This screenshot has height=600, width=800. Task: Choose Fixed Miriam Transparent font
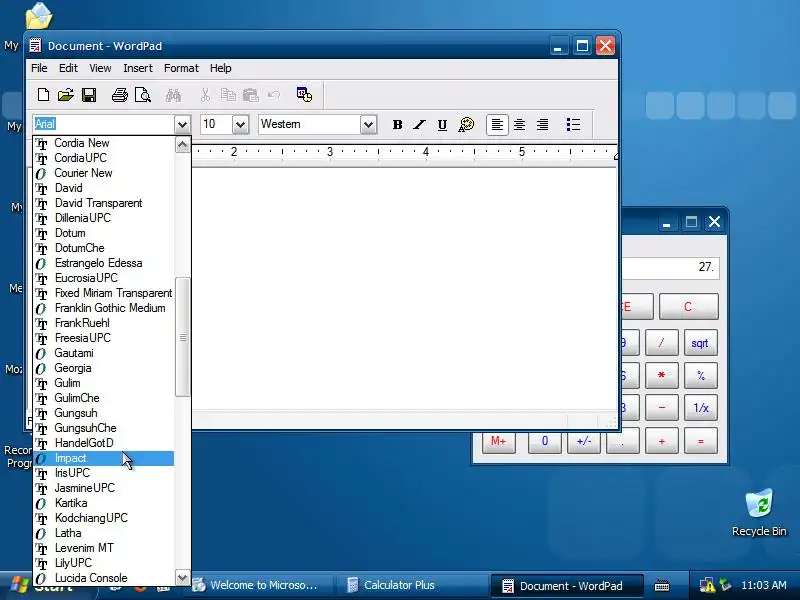tap(104, 293)
